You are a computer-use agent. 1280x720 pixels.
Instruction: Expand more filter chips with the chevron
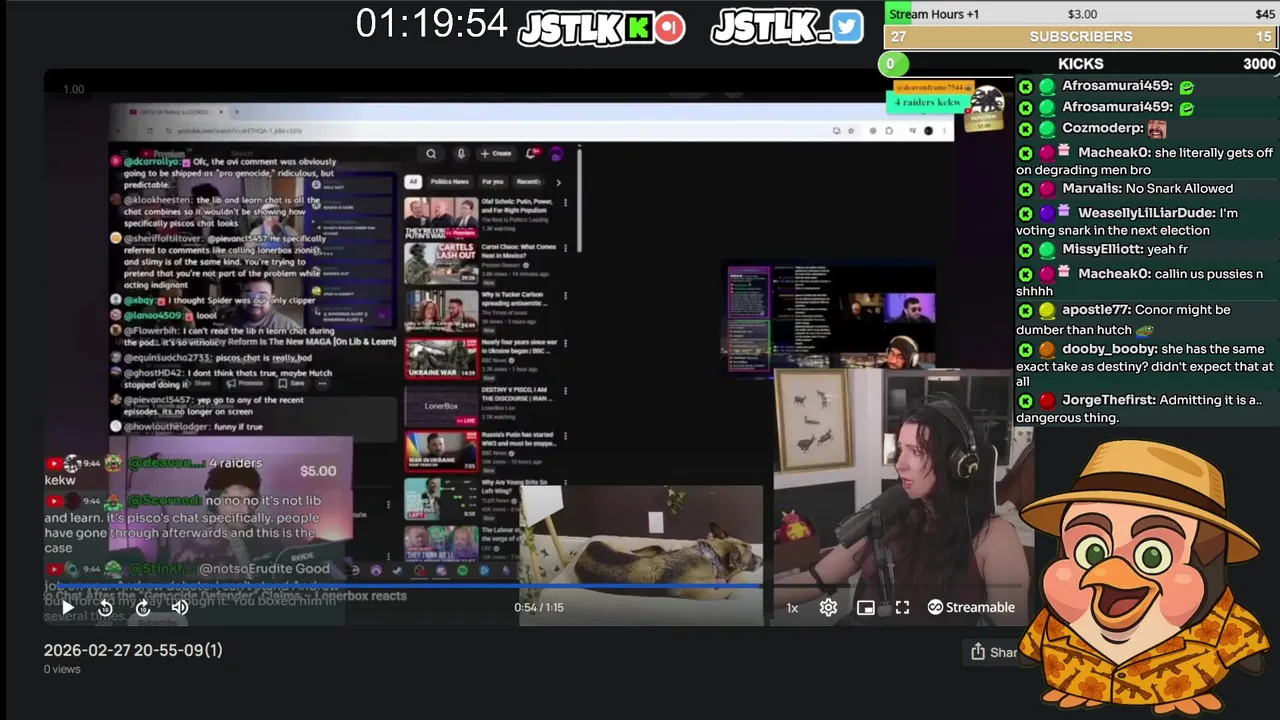click(558, 182)
